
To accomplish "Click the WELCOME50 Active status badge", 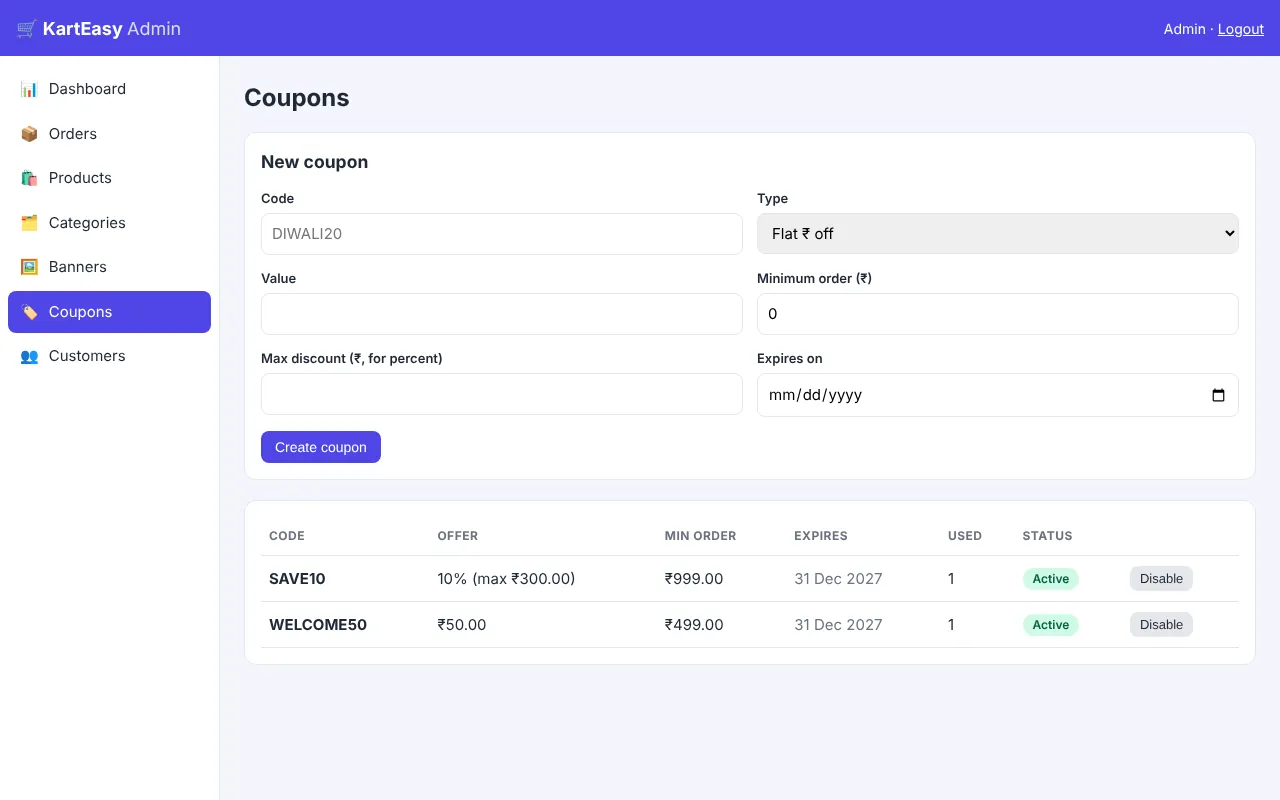I will [x=1050, y=625].
